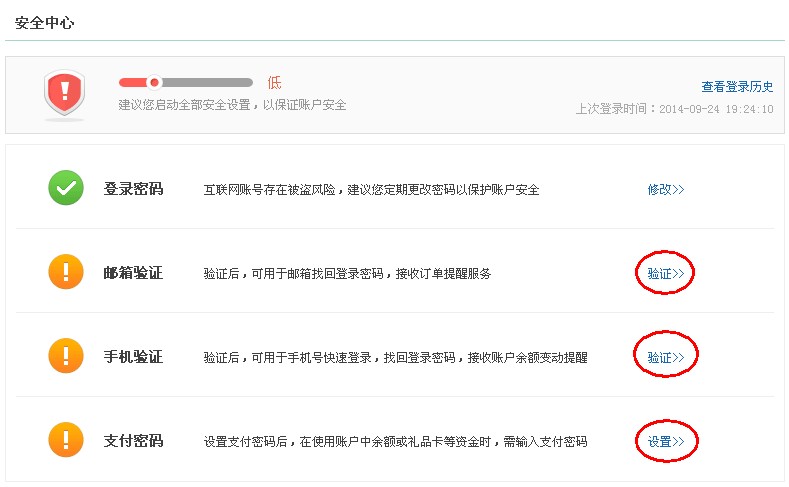Select the 登录密码 heading
The image size is (789, 487).
[x=133, y=189]
